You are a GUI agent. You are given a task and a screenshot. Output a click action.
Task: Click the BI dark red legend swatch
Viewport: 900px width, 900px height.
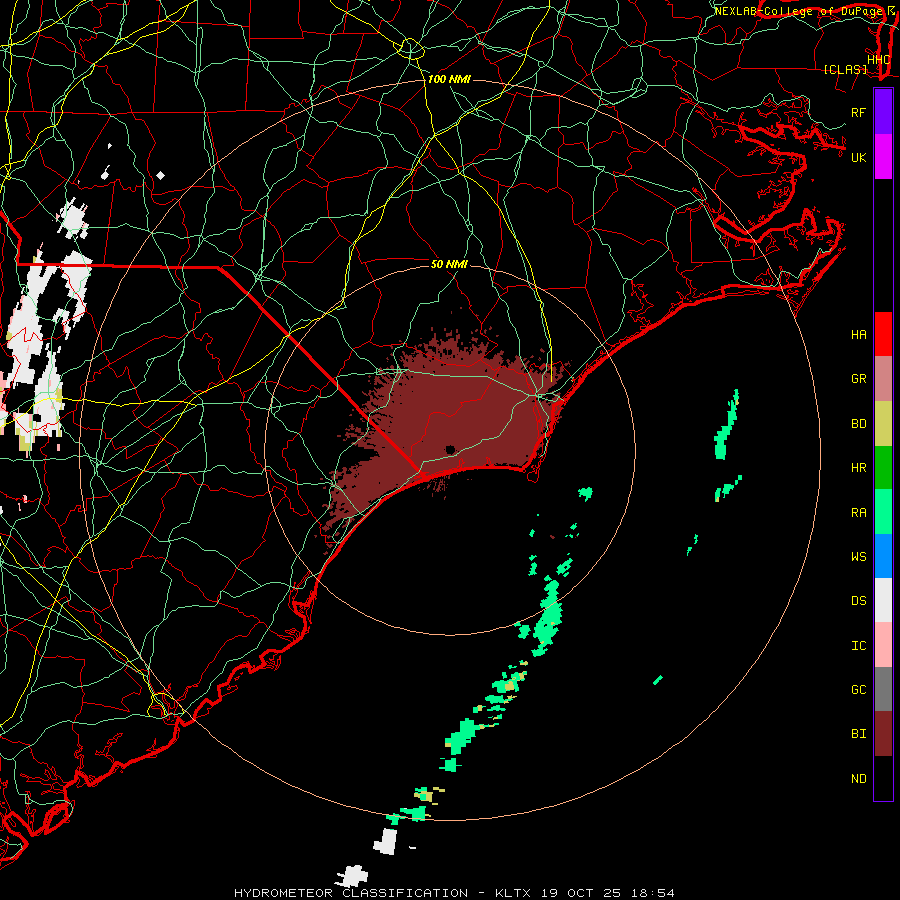coord(883,734)
